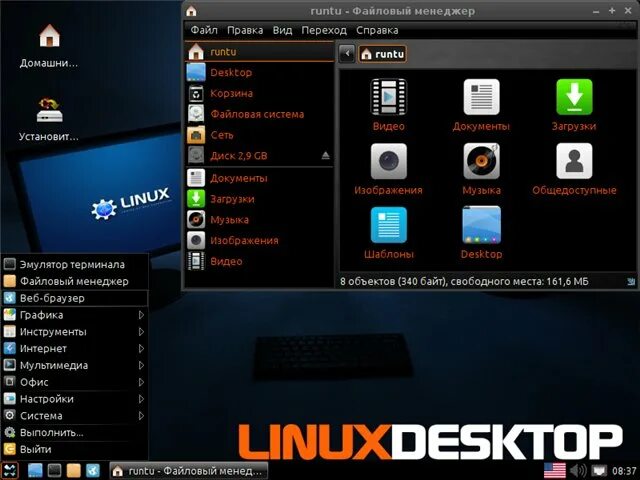This screenshot has height=480, width=640.
Task: Select Диск 2,9 GB in the sidebar
Action: pyautogui.click(x=260, y=156)
